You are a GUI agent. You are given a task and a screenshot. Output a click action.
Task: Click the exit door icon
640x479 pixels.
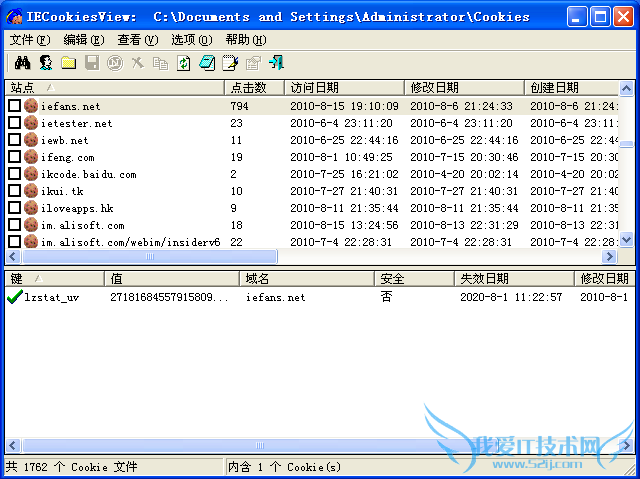(x=276, y=63)
